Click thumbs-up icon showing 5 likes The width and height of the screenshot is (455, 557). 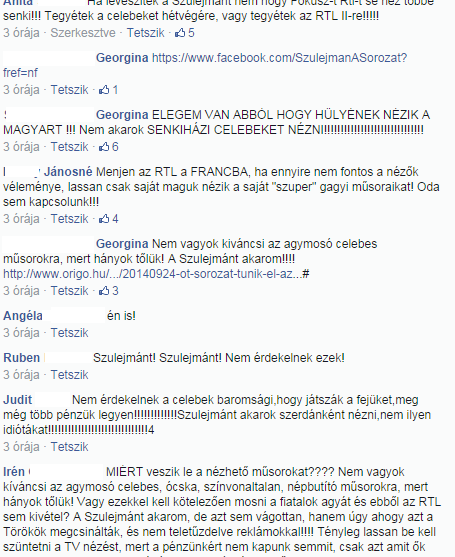(x=180, y=33)
